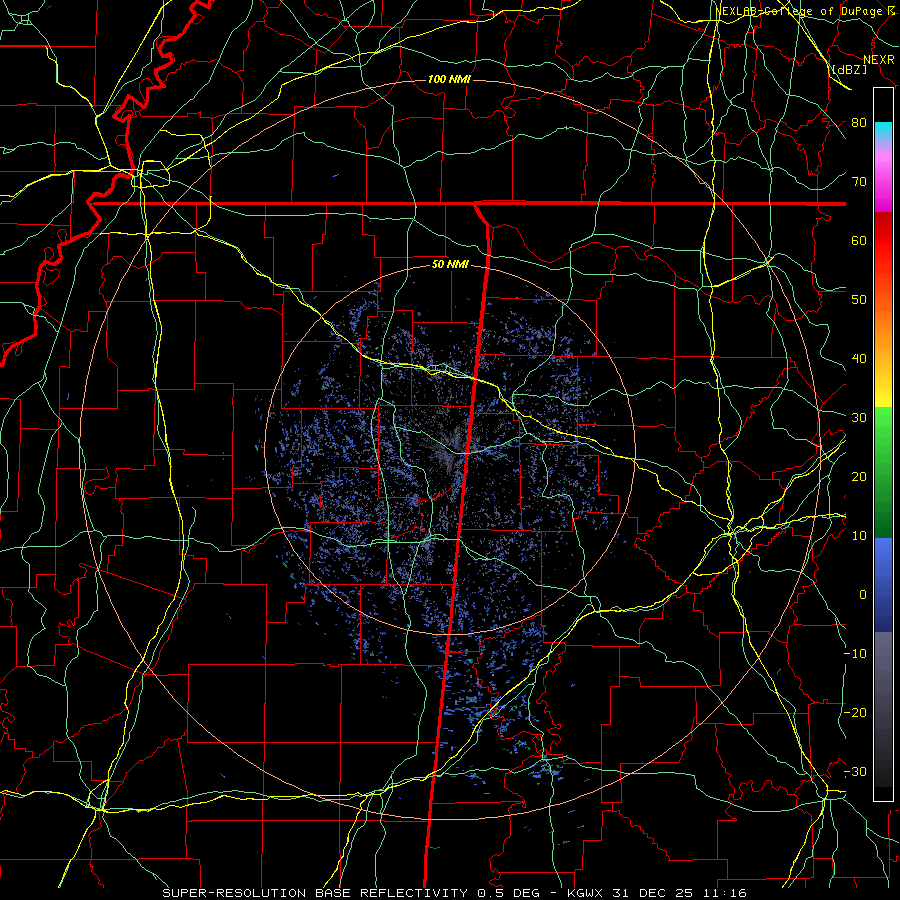The image size is (900, 900).
Task: Click the green segment of the color bar
Action: [883, 472]
